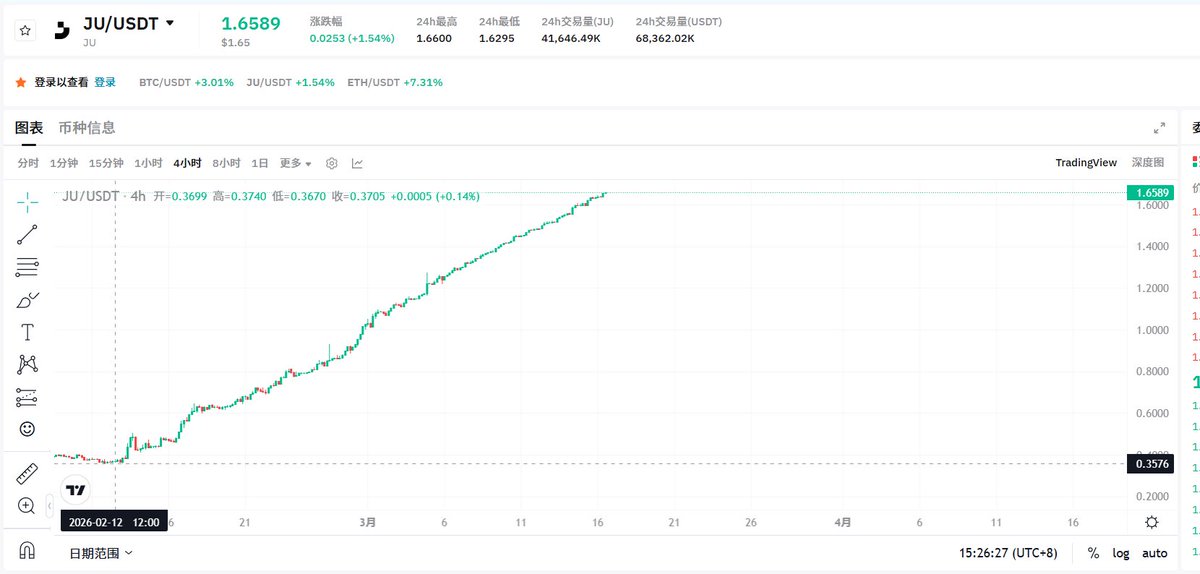The image size is (1200, 574).
Task: Open chart settings gear in timeframe bar
Action: [332, 163]
